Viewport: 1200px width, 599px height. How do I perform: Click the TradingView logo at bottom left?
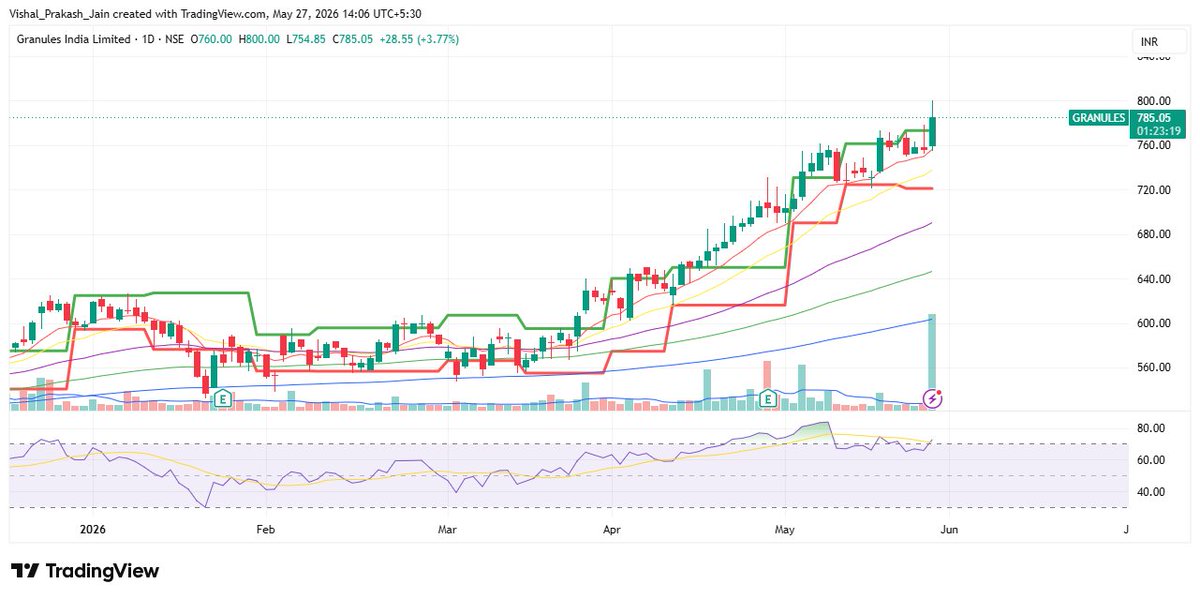point(84,571)
